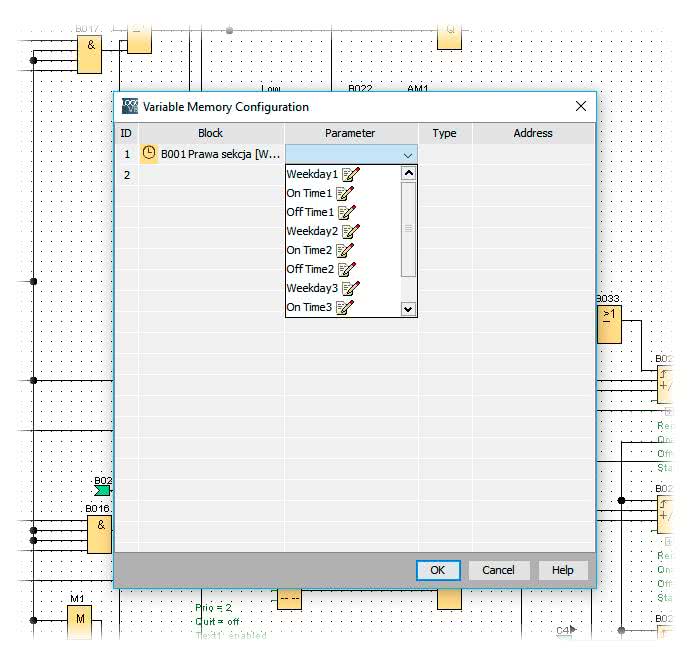Click the edit icon next to Weekday3
This screenshot has width=699, height=658.
click(350, 289)
